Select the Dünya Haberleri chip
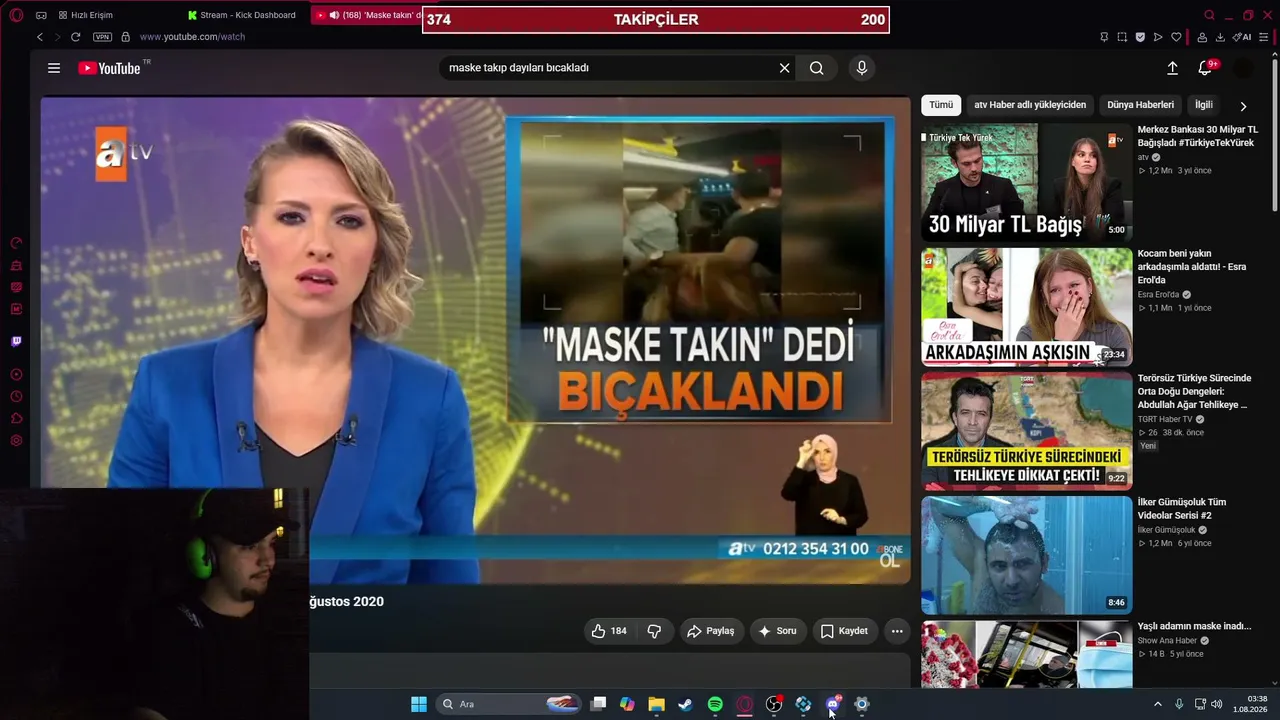 pyautogui.click(x=1140, y=105)
